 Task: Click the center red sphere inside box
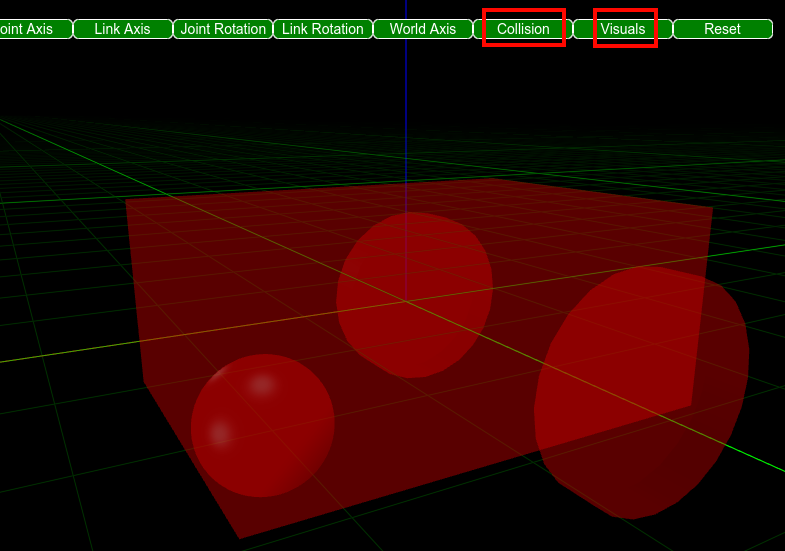click(x=415, y=294)
